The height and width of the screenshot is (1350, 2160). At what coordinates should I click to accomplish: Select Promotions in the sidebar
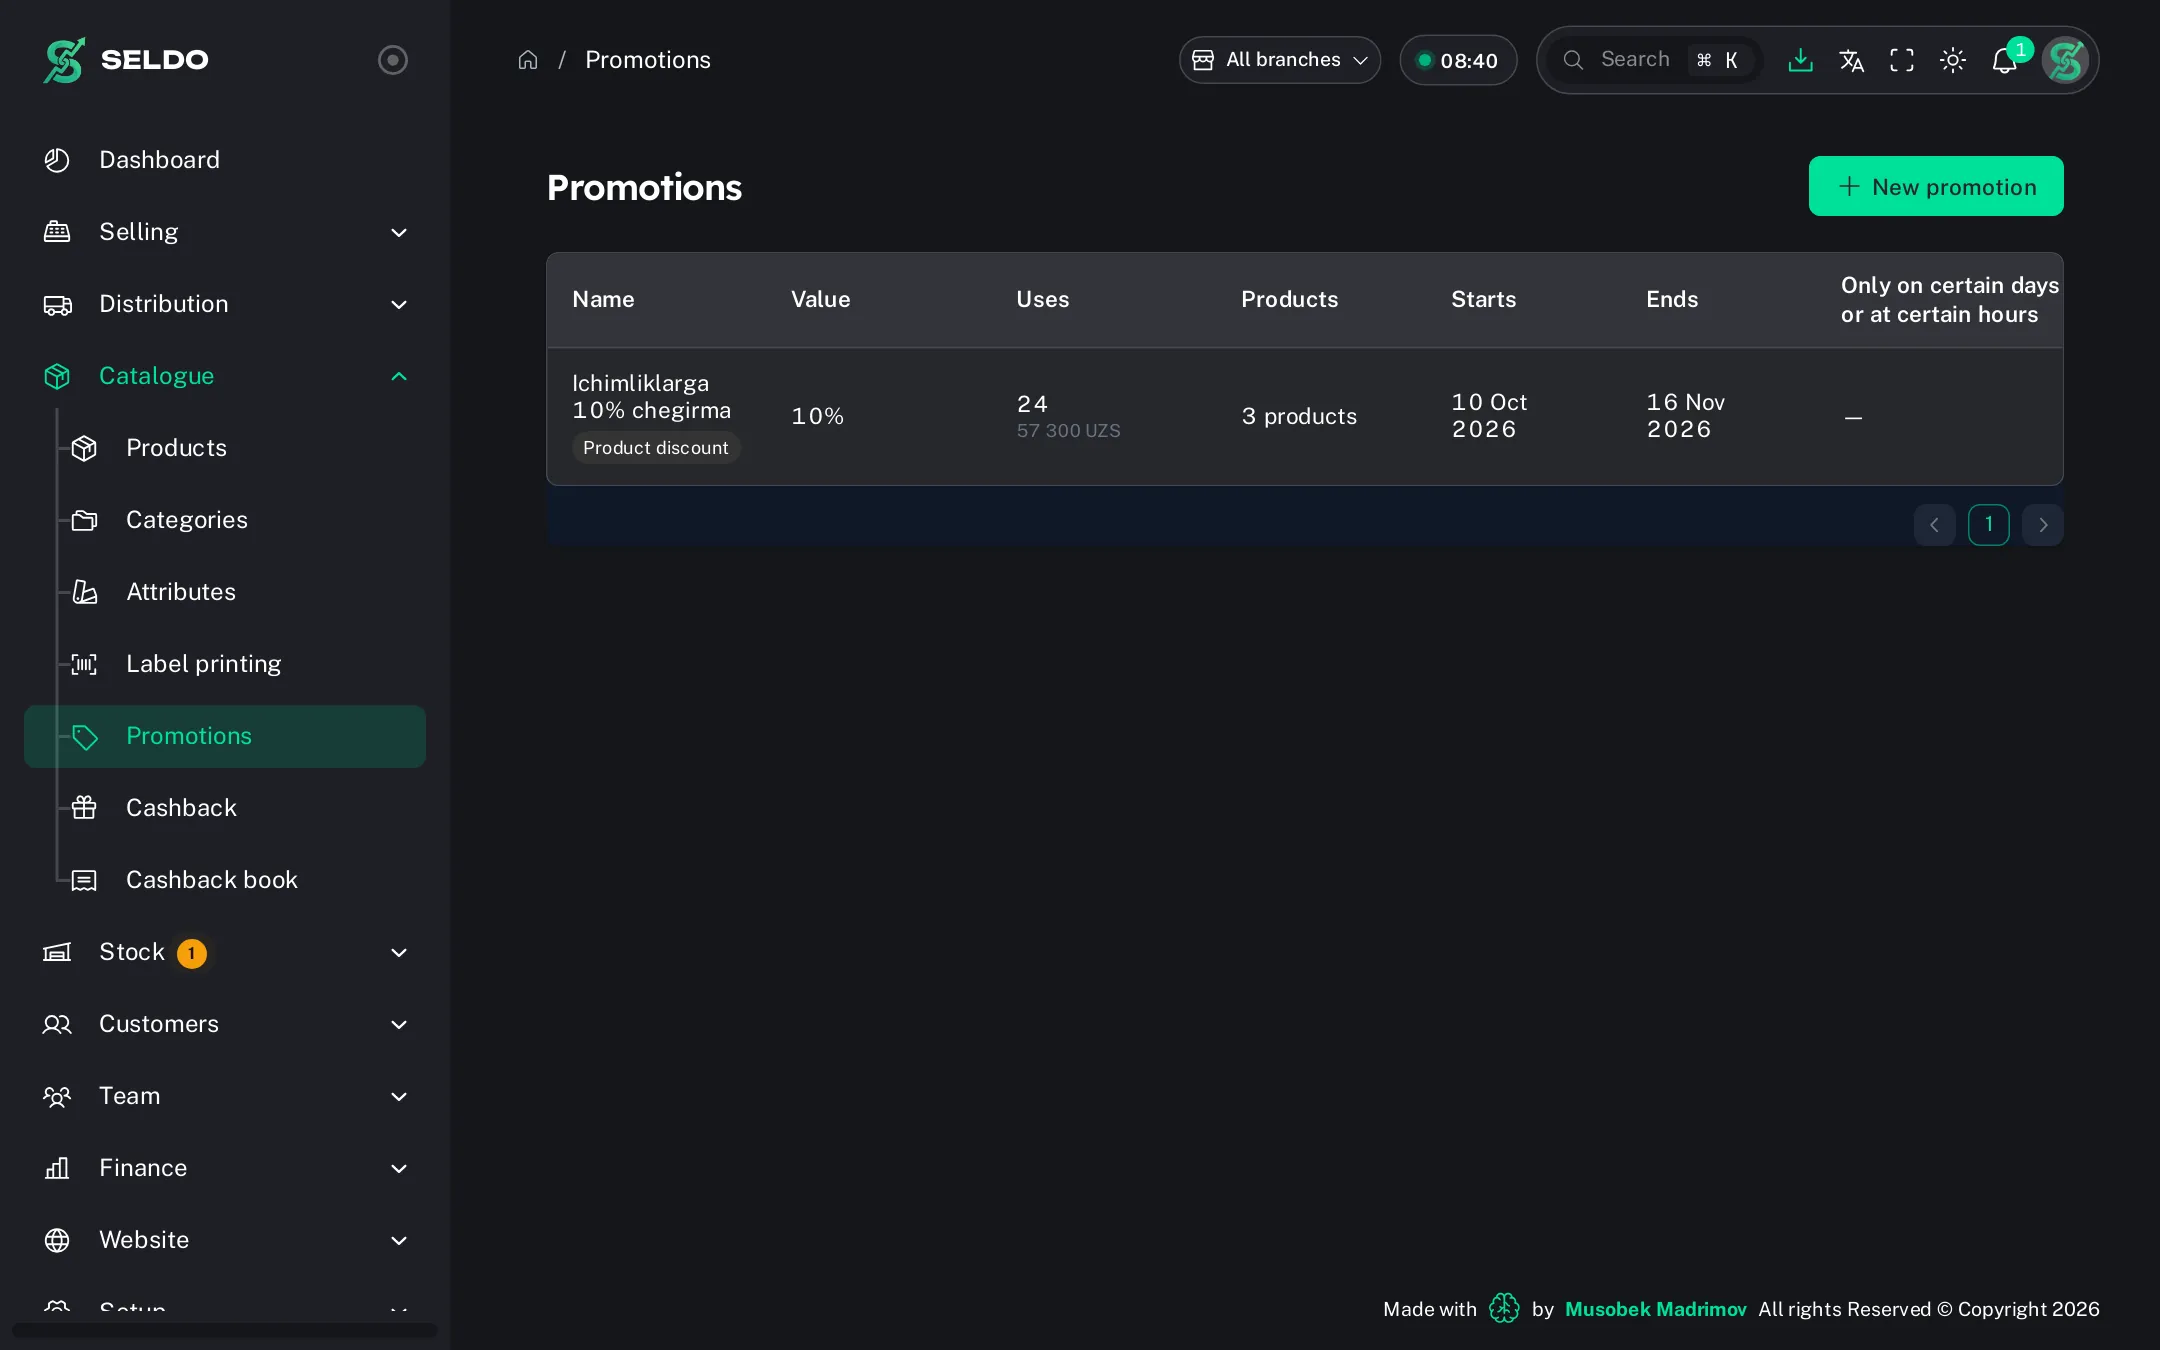(225, 736)
